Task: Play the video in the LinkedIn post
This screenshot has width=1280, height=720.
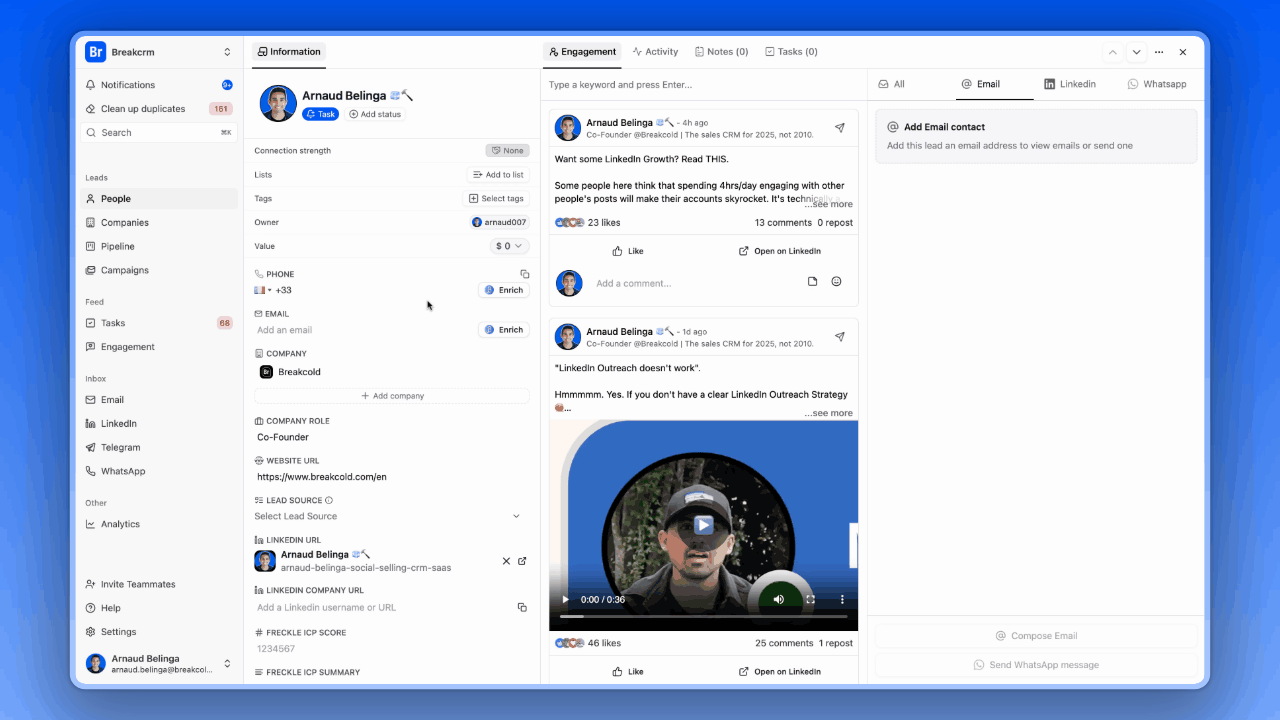Action: (704, 525)
